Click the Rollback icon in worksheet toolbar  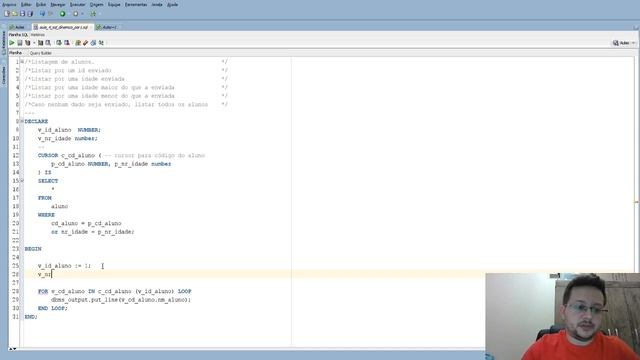67,43
